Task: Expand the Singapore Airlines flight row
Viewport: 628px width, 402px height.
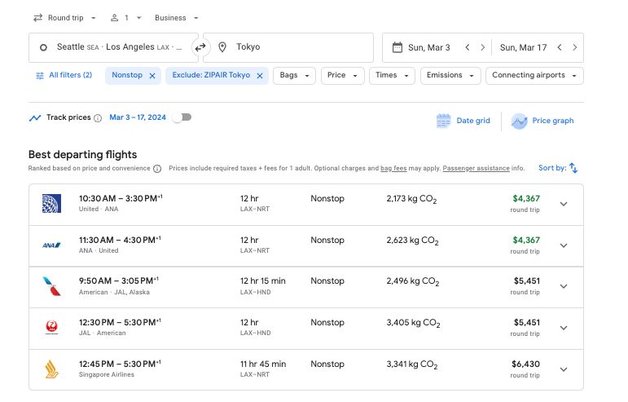Action: click(x=564, y=369)
